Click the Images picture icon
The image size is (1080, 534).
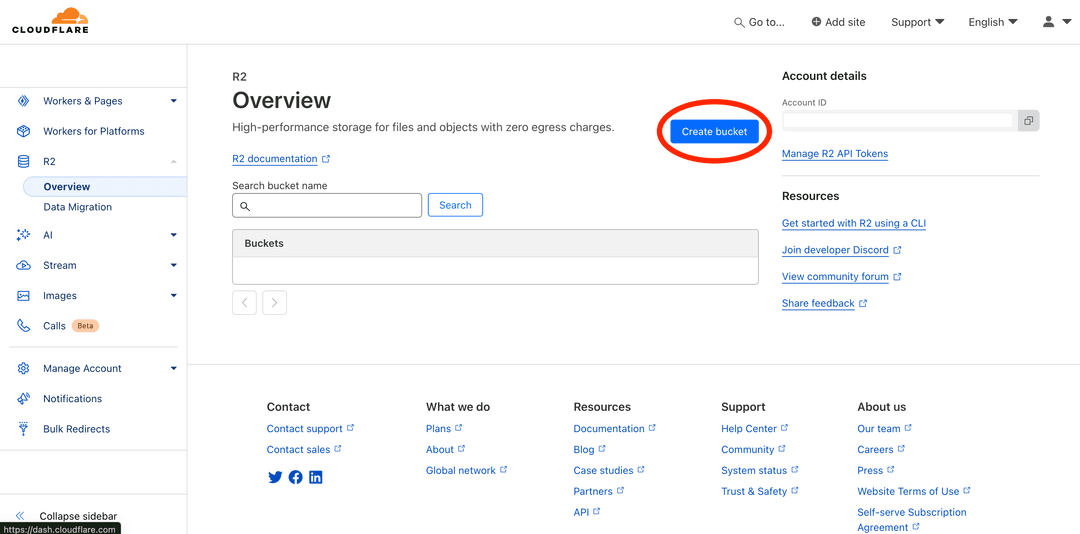pos(23,296)
